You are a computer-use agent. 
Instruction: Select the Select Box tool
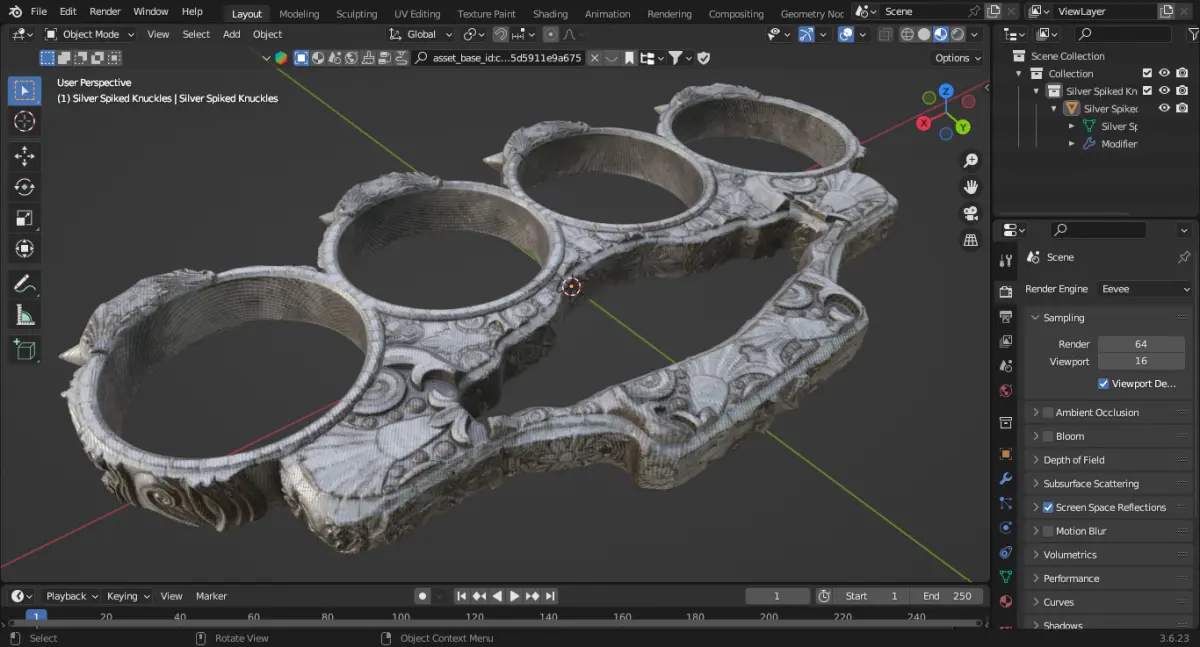pyautogui.click(x=25, y=91)
